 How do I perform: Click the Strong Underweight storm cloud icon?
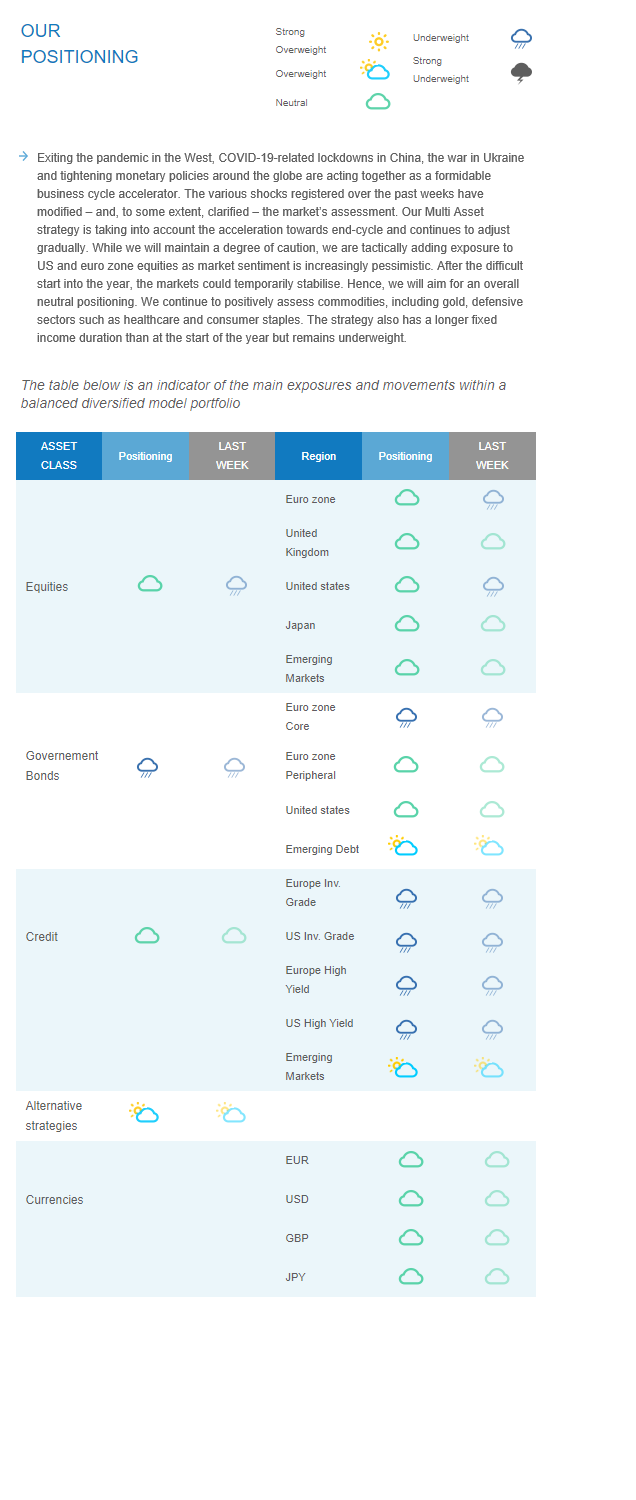click(x=521, y=72)
